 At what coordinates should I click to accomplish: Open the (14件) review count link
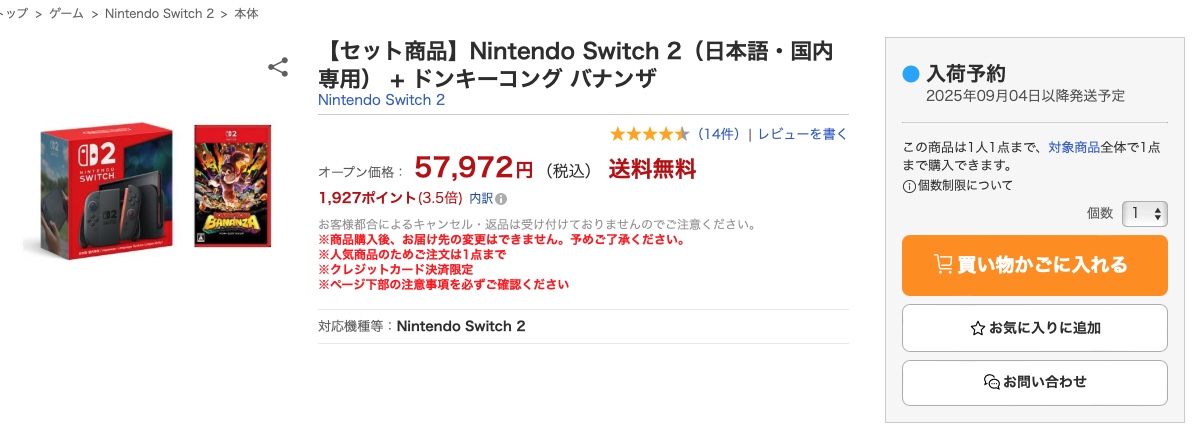pos(718,134)
